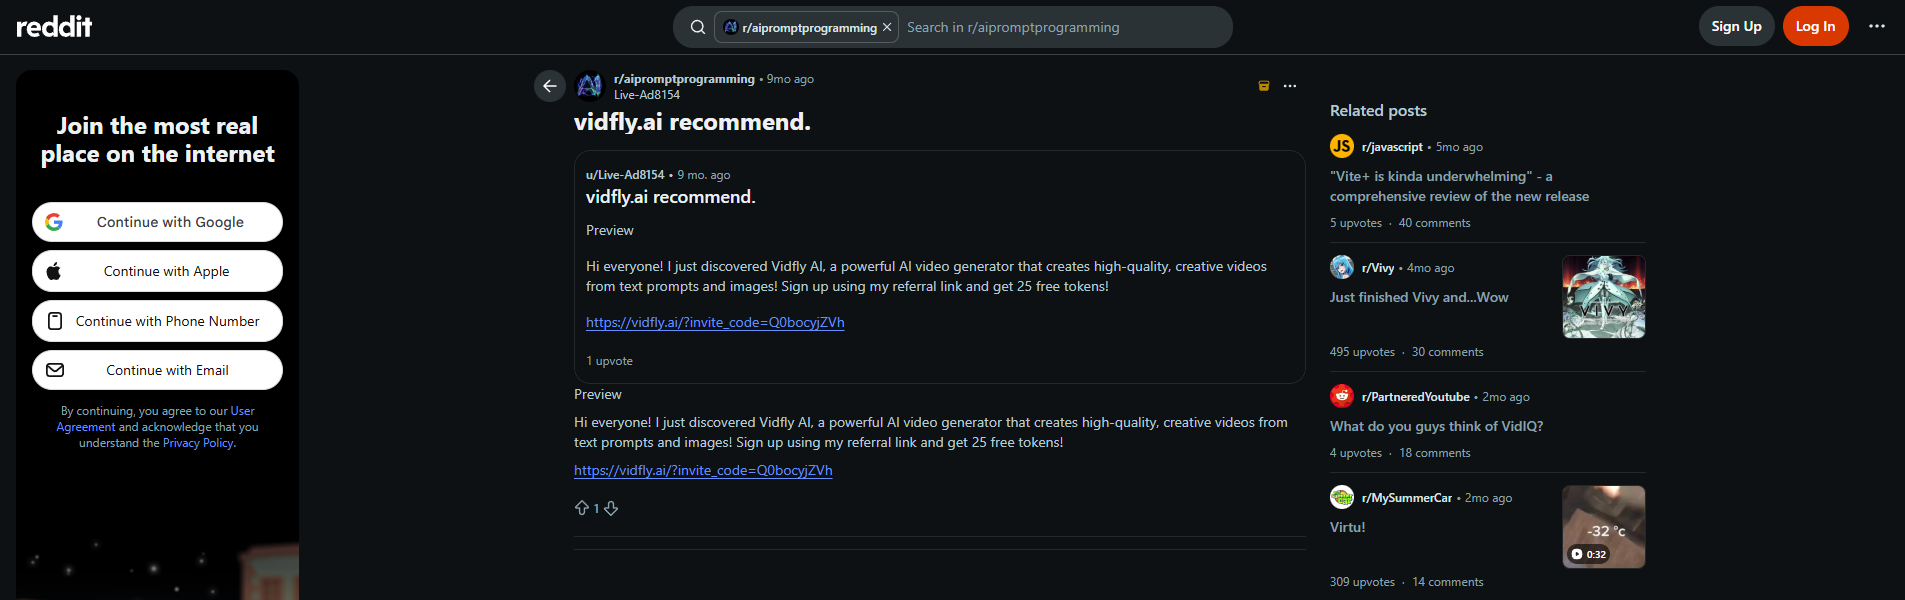Click "495 upvotes" under the Vivy post
The width and height of the screenshot is (1905, 600).
click(x=1362, y=352)
